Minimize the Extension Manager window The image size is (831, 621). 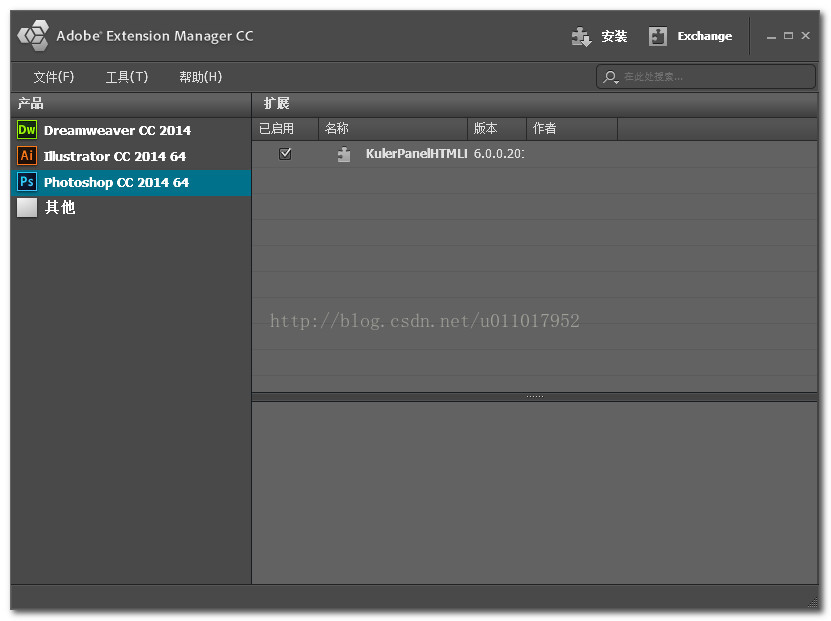click(x=771, y=37)
